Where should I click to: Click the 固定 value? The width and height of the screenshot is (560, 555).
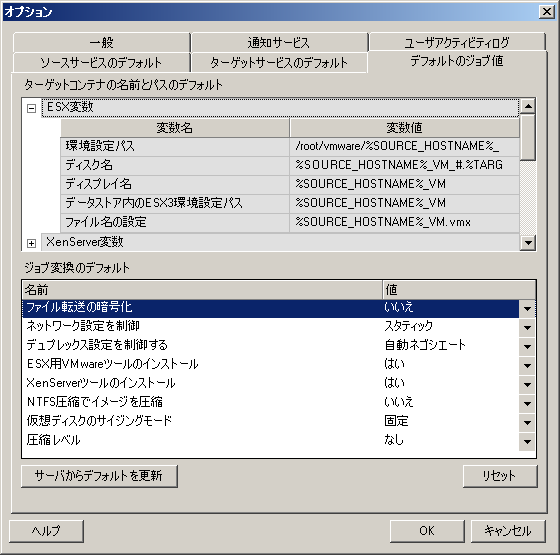coord(396,421)
